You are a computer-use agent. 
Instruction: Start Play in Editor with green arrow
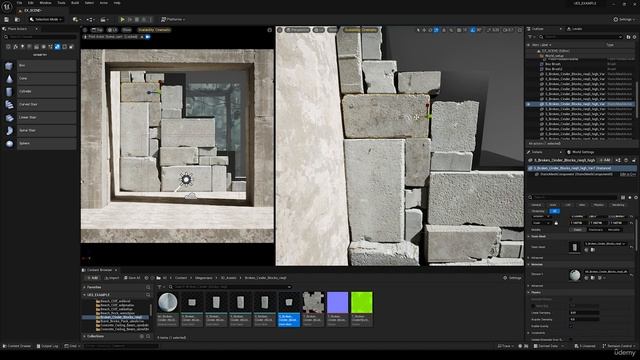pos(122,19)
